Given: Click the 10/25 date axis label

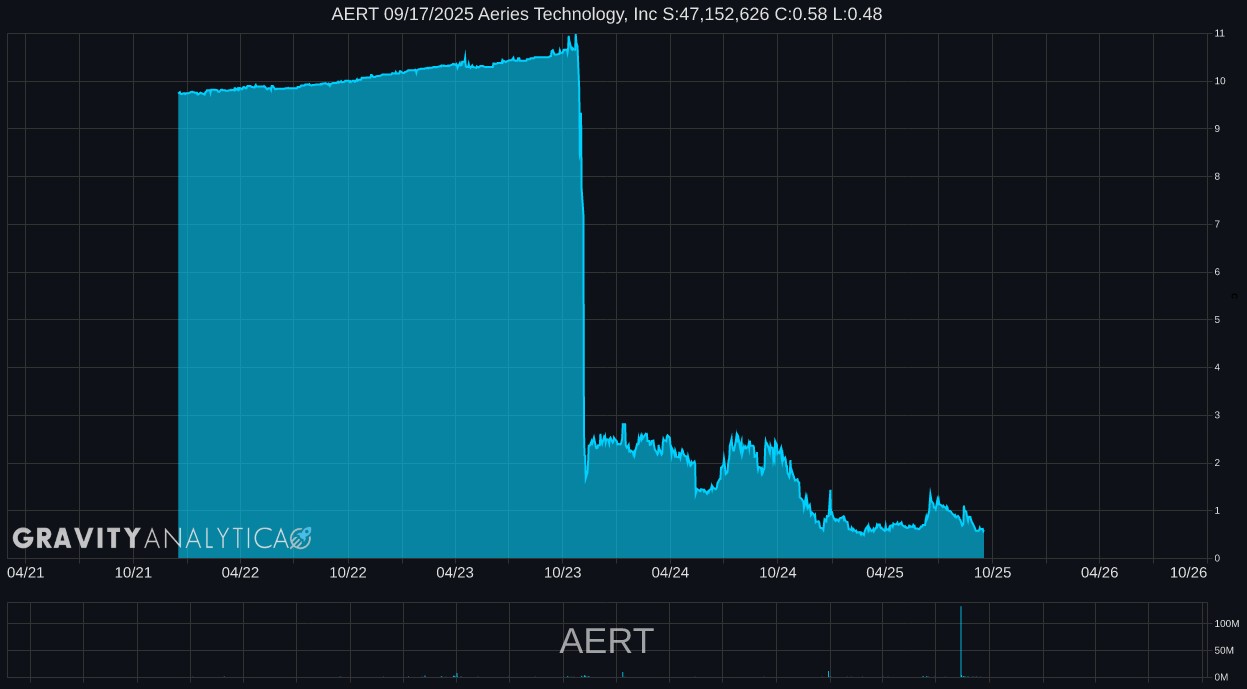Looking at the screenshot, I should pos(993,572).
